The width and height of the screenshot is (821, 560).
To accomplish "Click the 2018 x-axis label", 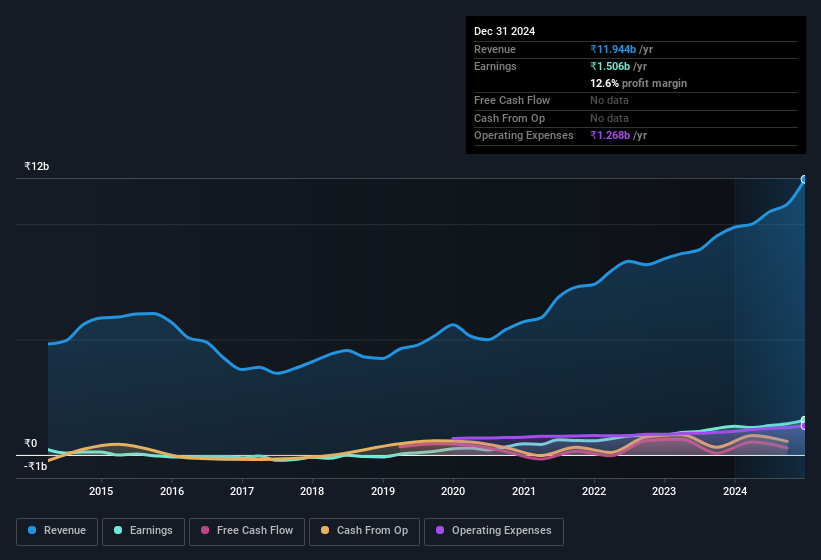I will (312, 491).
